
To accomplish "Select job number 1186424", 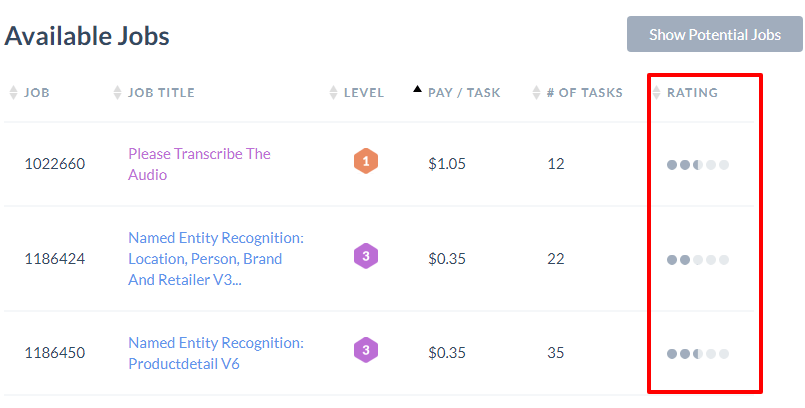I will click(55, 259).
